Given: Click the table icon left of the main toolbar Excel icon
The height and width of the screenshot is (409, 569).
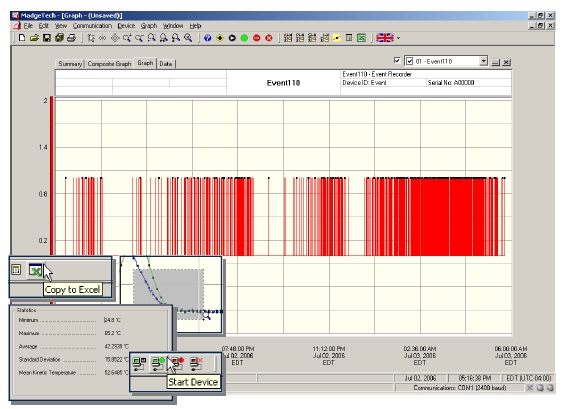Looking at the screenshot, I should coord(349,38).
